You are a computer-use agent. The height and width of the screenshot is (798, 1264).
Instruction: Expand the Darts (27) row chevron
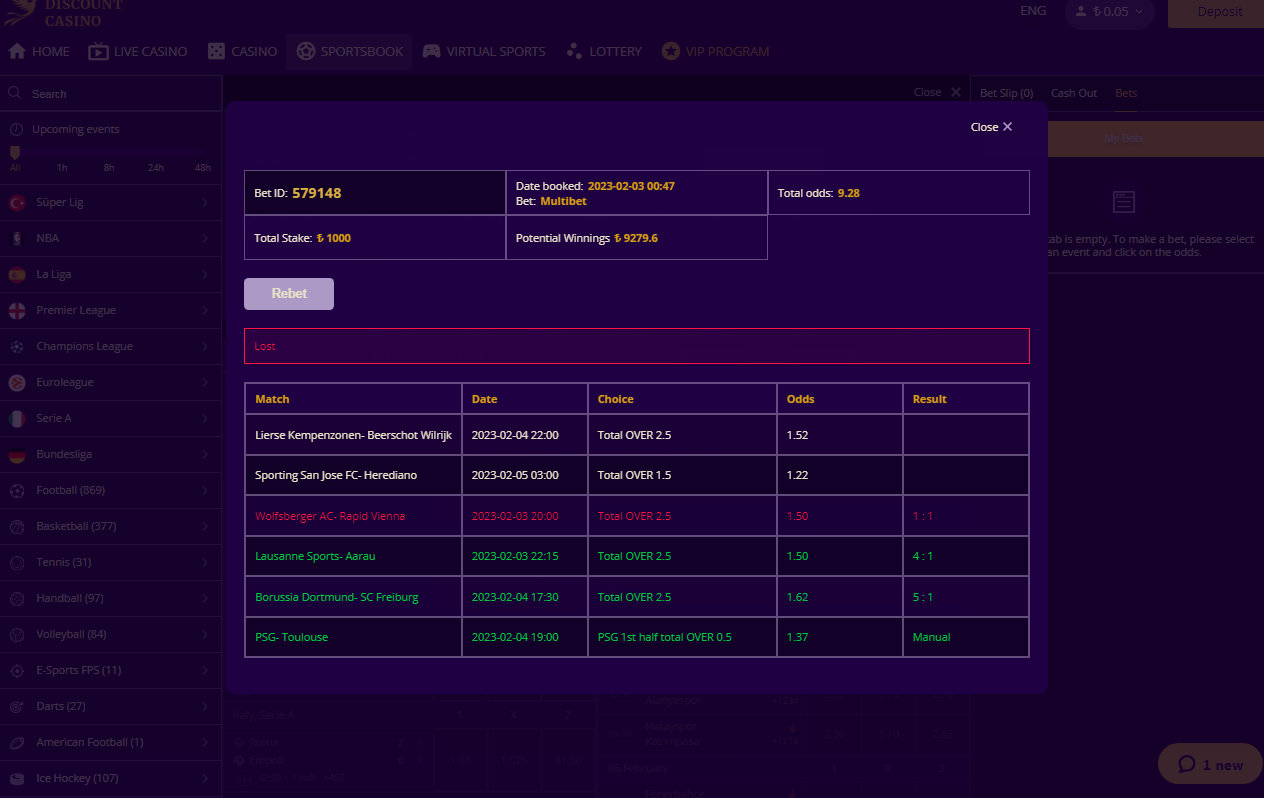coord(205,706)
